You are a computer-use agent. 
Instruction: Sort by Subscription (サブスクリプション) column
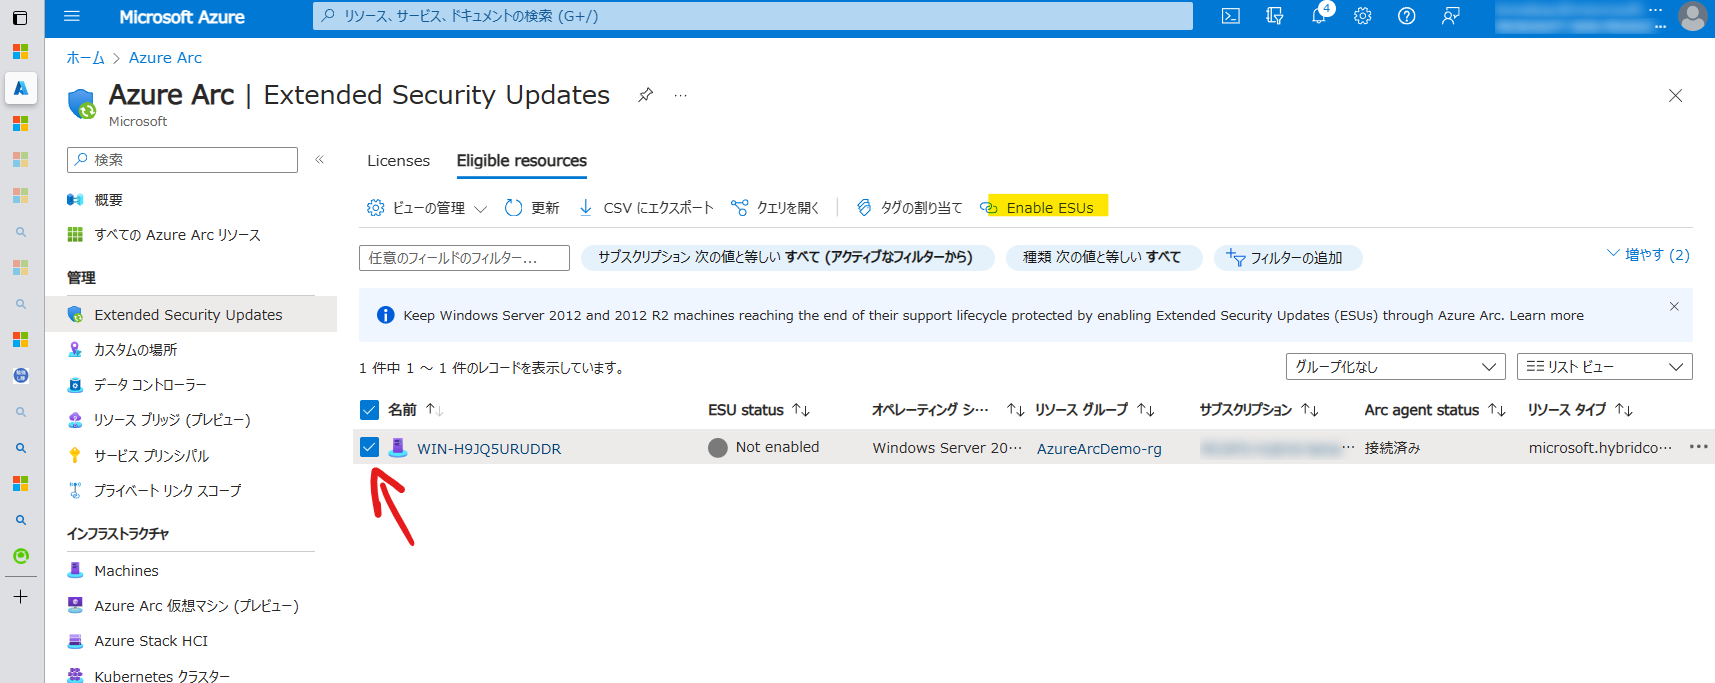(1260, 410)
